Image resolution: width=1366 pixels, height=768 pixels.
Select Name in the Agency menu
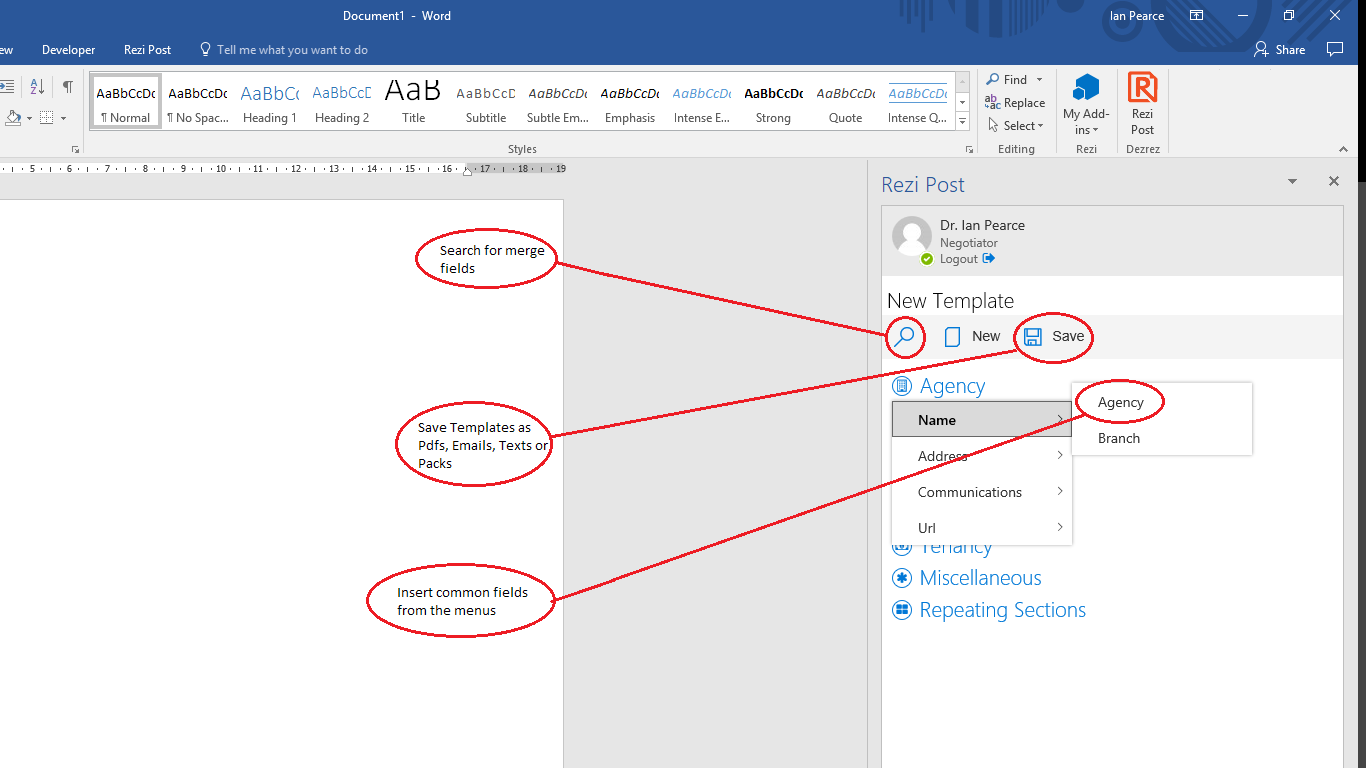[x=981, y=420]
